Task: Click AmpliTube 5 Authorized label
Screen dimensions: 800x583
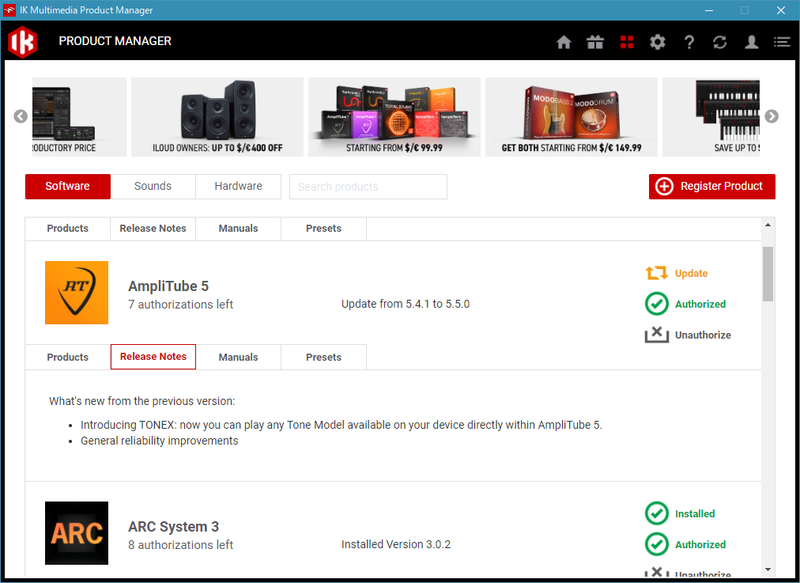Action: pos(700,304)
